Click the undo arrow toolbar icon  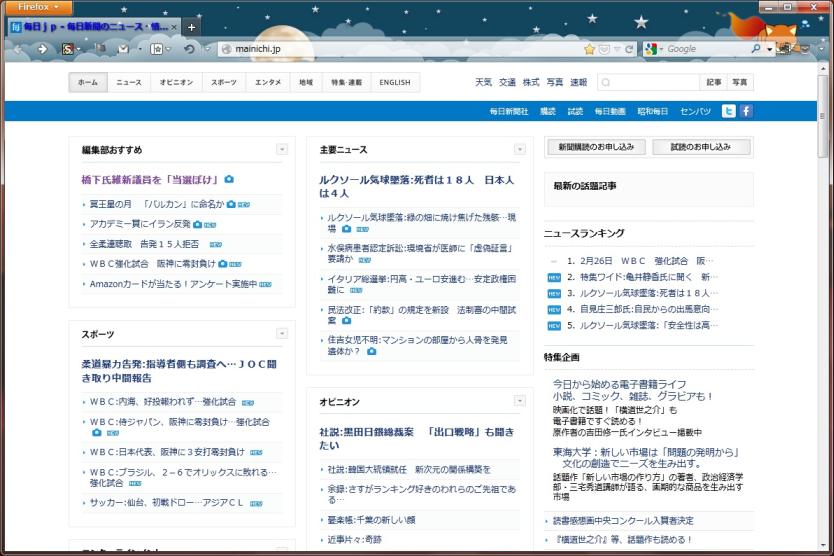tap(189, 49)
